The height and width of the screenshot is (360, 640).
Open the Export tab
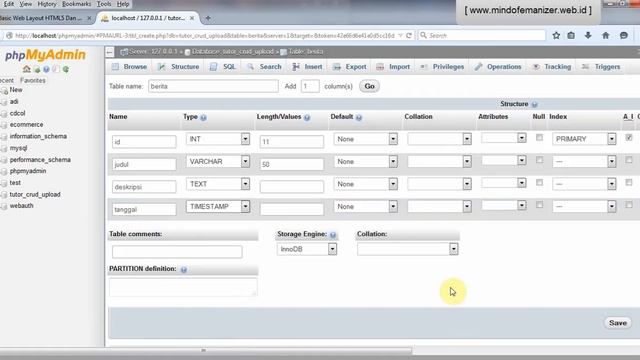tap(349, 67)
